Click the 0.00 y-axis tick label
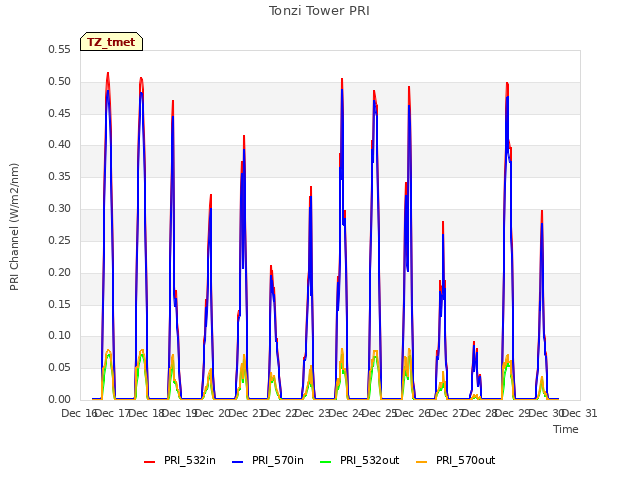640x480 pixels. [x=59, y=400]
